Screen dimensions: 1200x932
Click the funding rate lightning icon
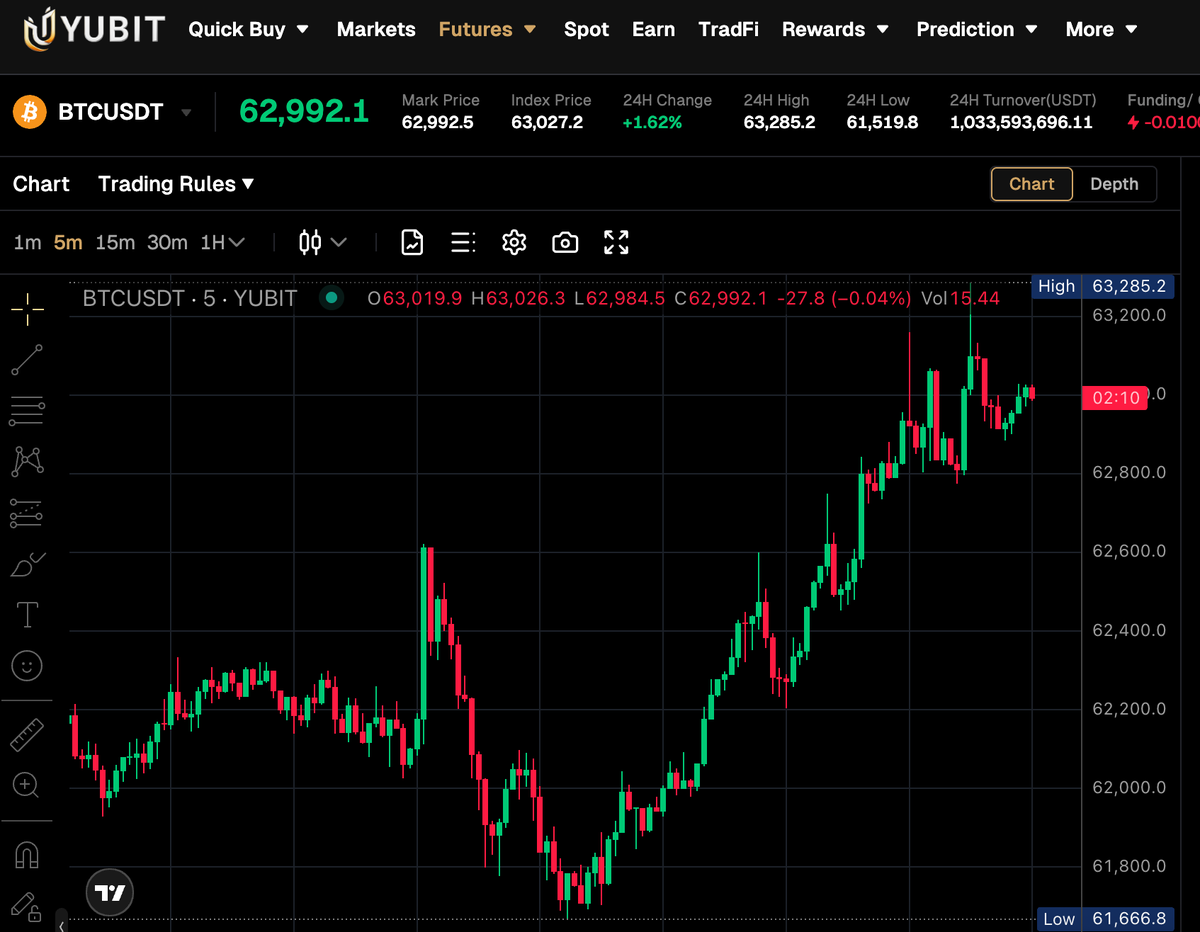pos(1133,122)
